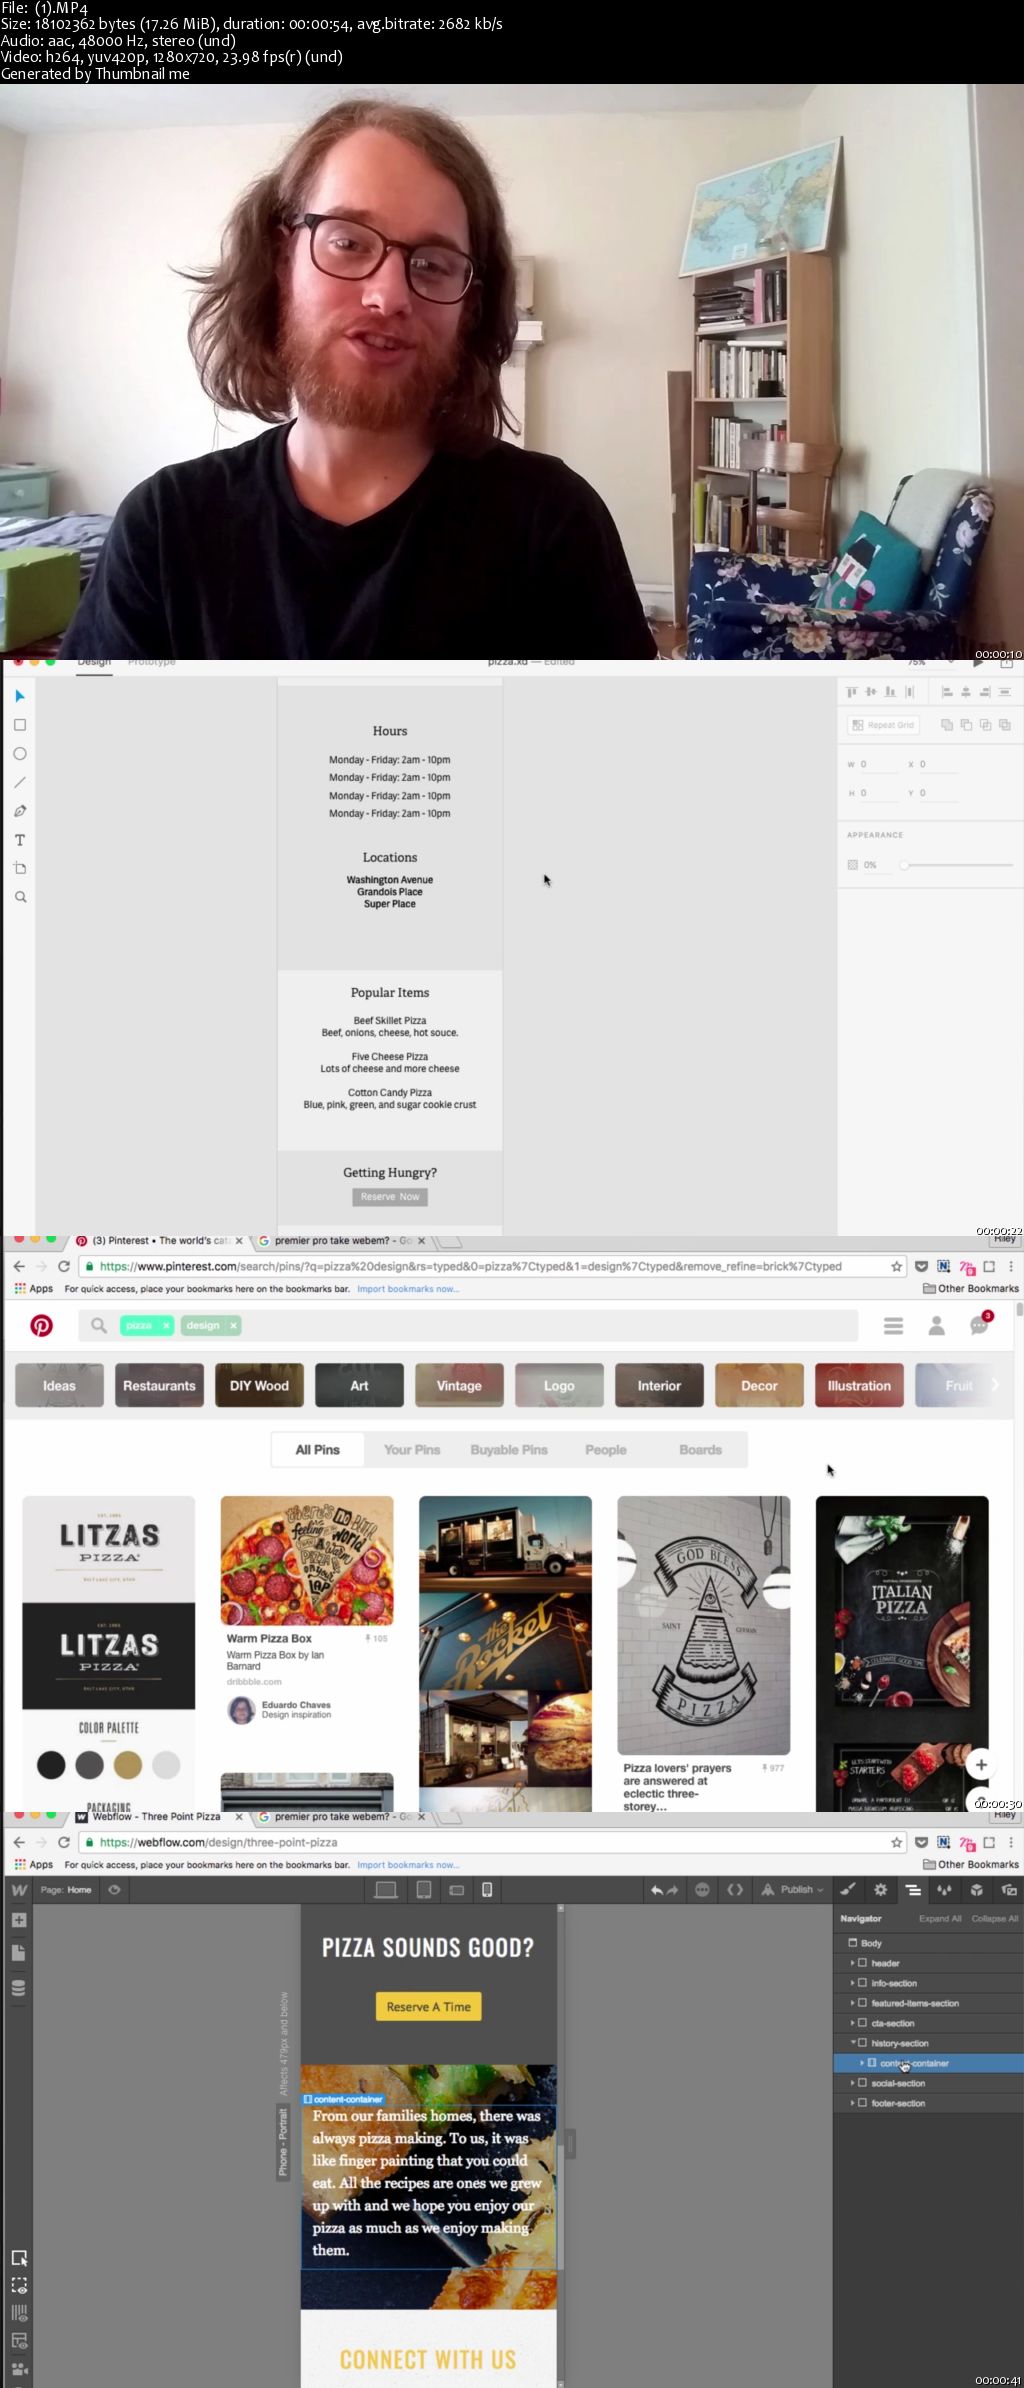Viewport: 1024px width, 2388px height.
Task: Toggle Webflow preview eye icon
Action: point(114,1890)
